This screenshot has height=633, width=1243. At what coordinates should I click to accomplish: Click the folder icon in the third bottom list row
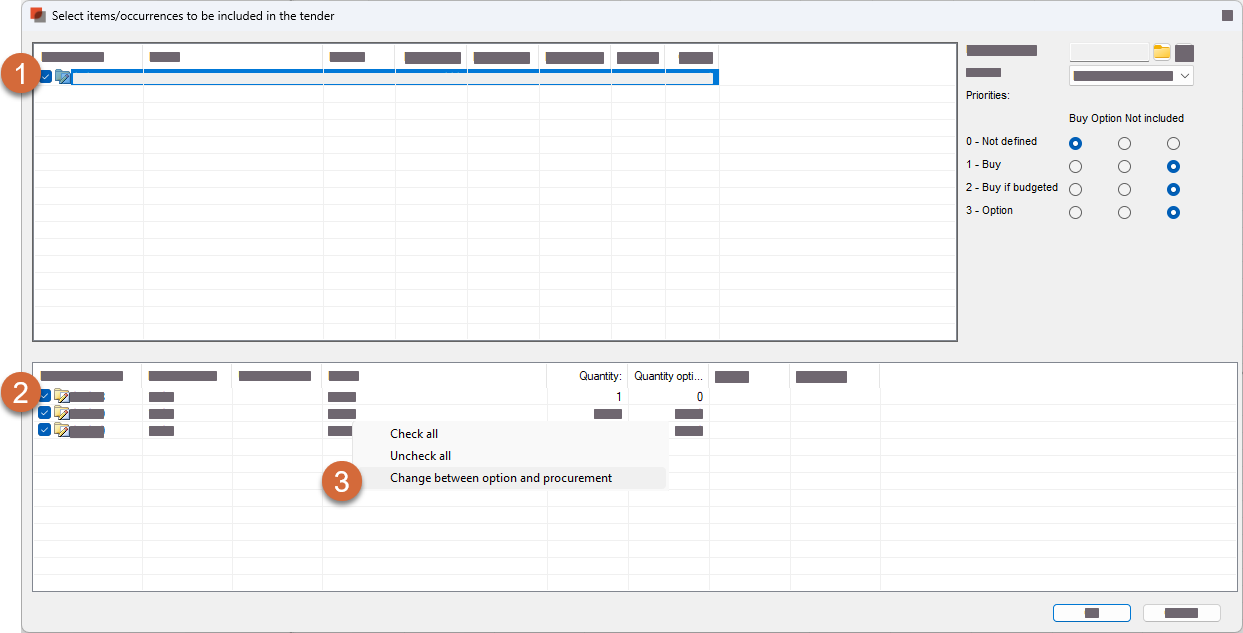click(62, 430)
